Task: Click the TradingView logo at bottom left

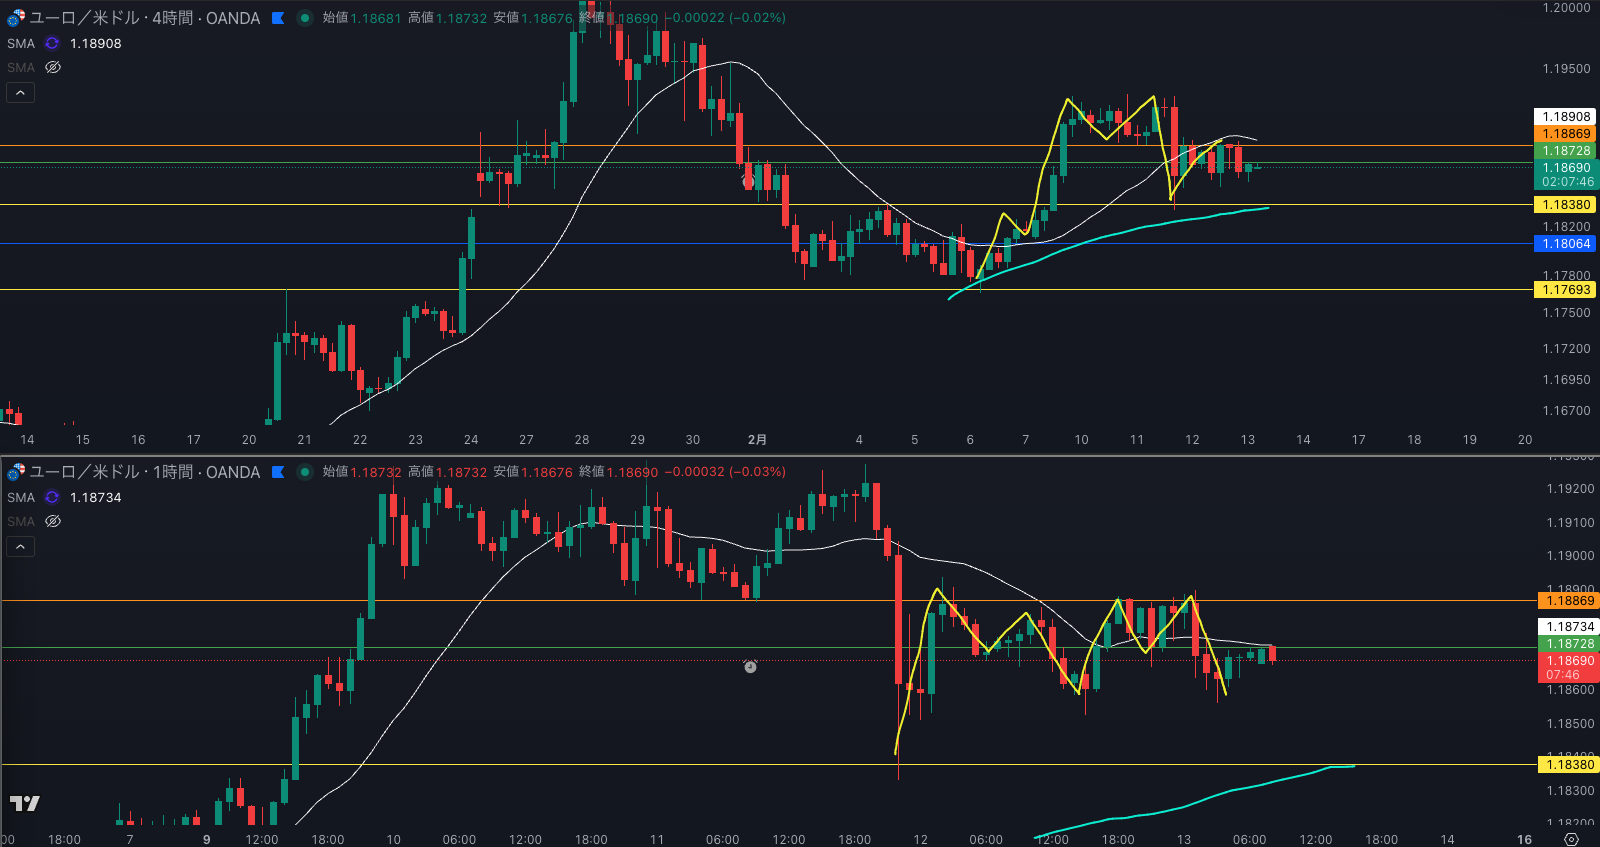Action: pyautogui.click(x=25, y=803)
